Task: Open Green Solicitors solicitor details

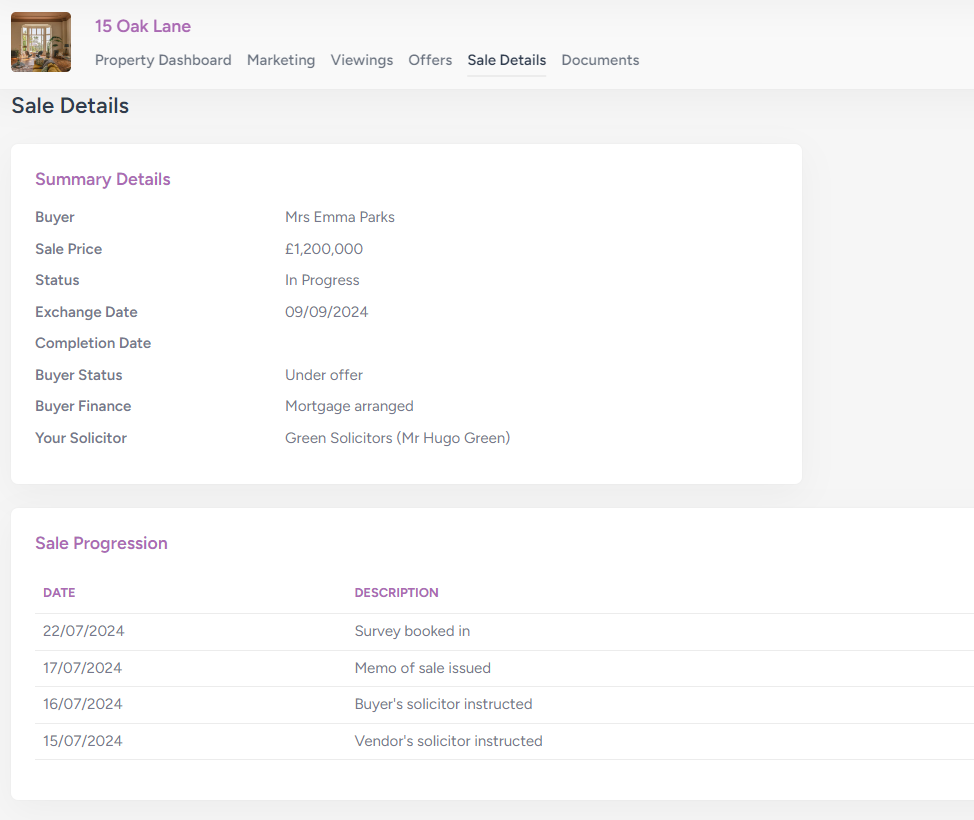Action: pyautogui.click(x=397, y=438)
